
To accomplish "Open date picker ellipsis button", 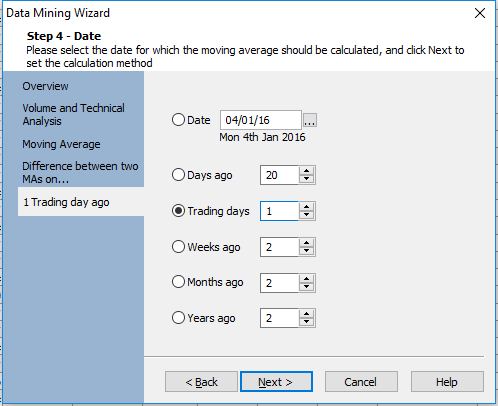I will [x=310, y=120].
